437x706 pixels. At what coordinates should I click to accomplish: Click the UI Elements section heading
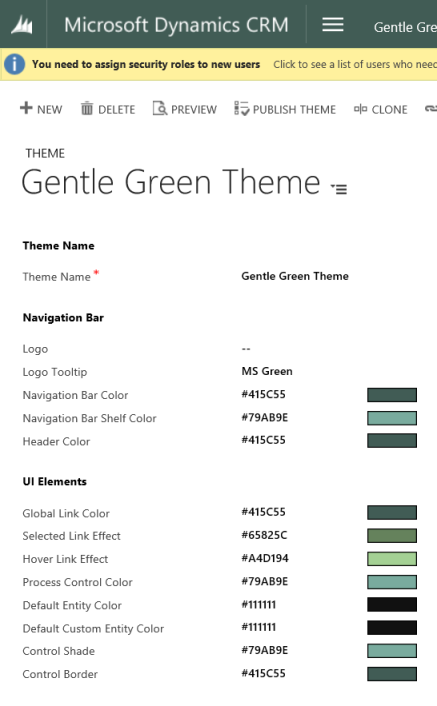click(x=54, y=482)
